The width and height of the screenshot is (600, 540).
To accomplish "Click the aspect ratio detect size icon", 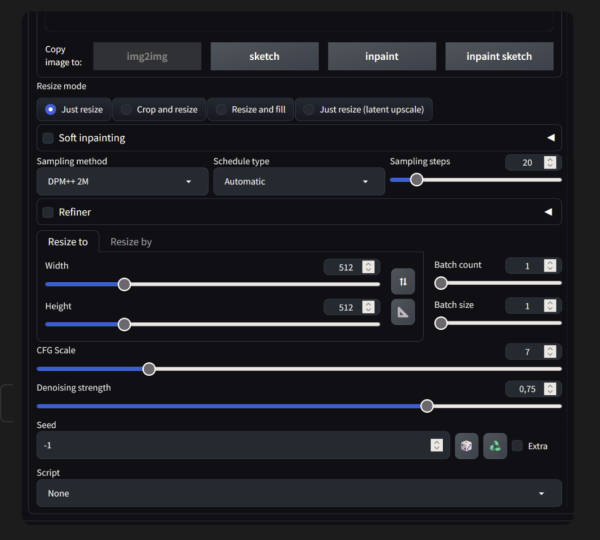I will (402, 313).
